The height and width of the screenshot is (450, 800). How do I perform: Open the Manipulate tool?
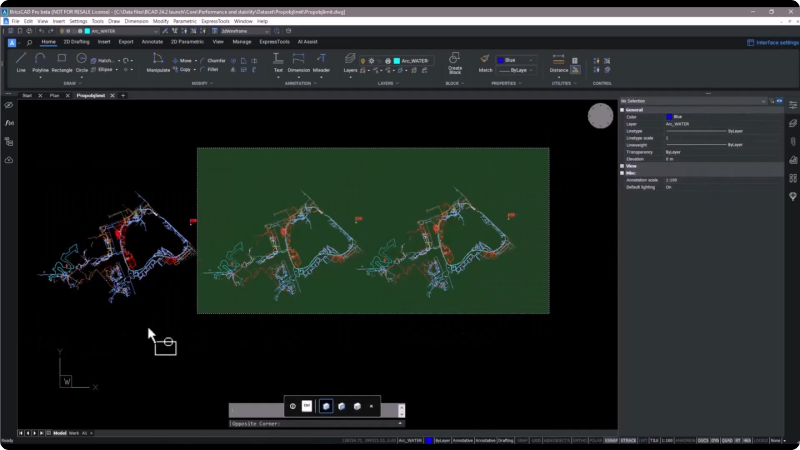(158, 62)
